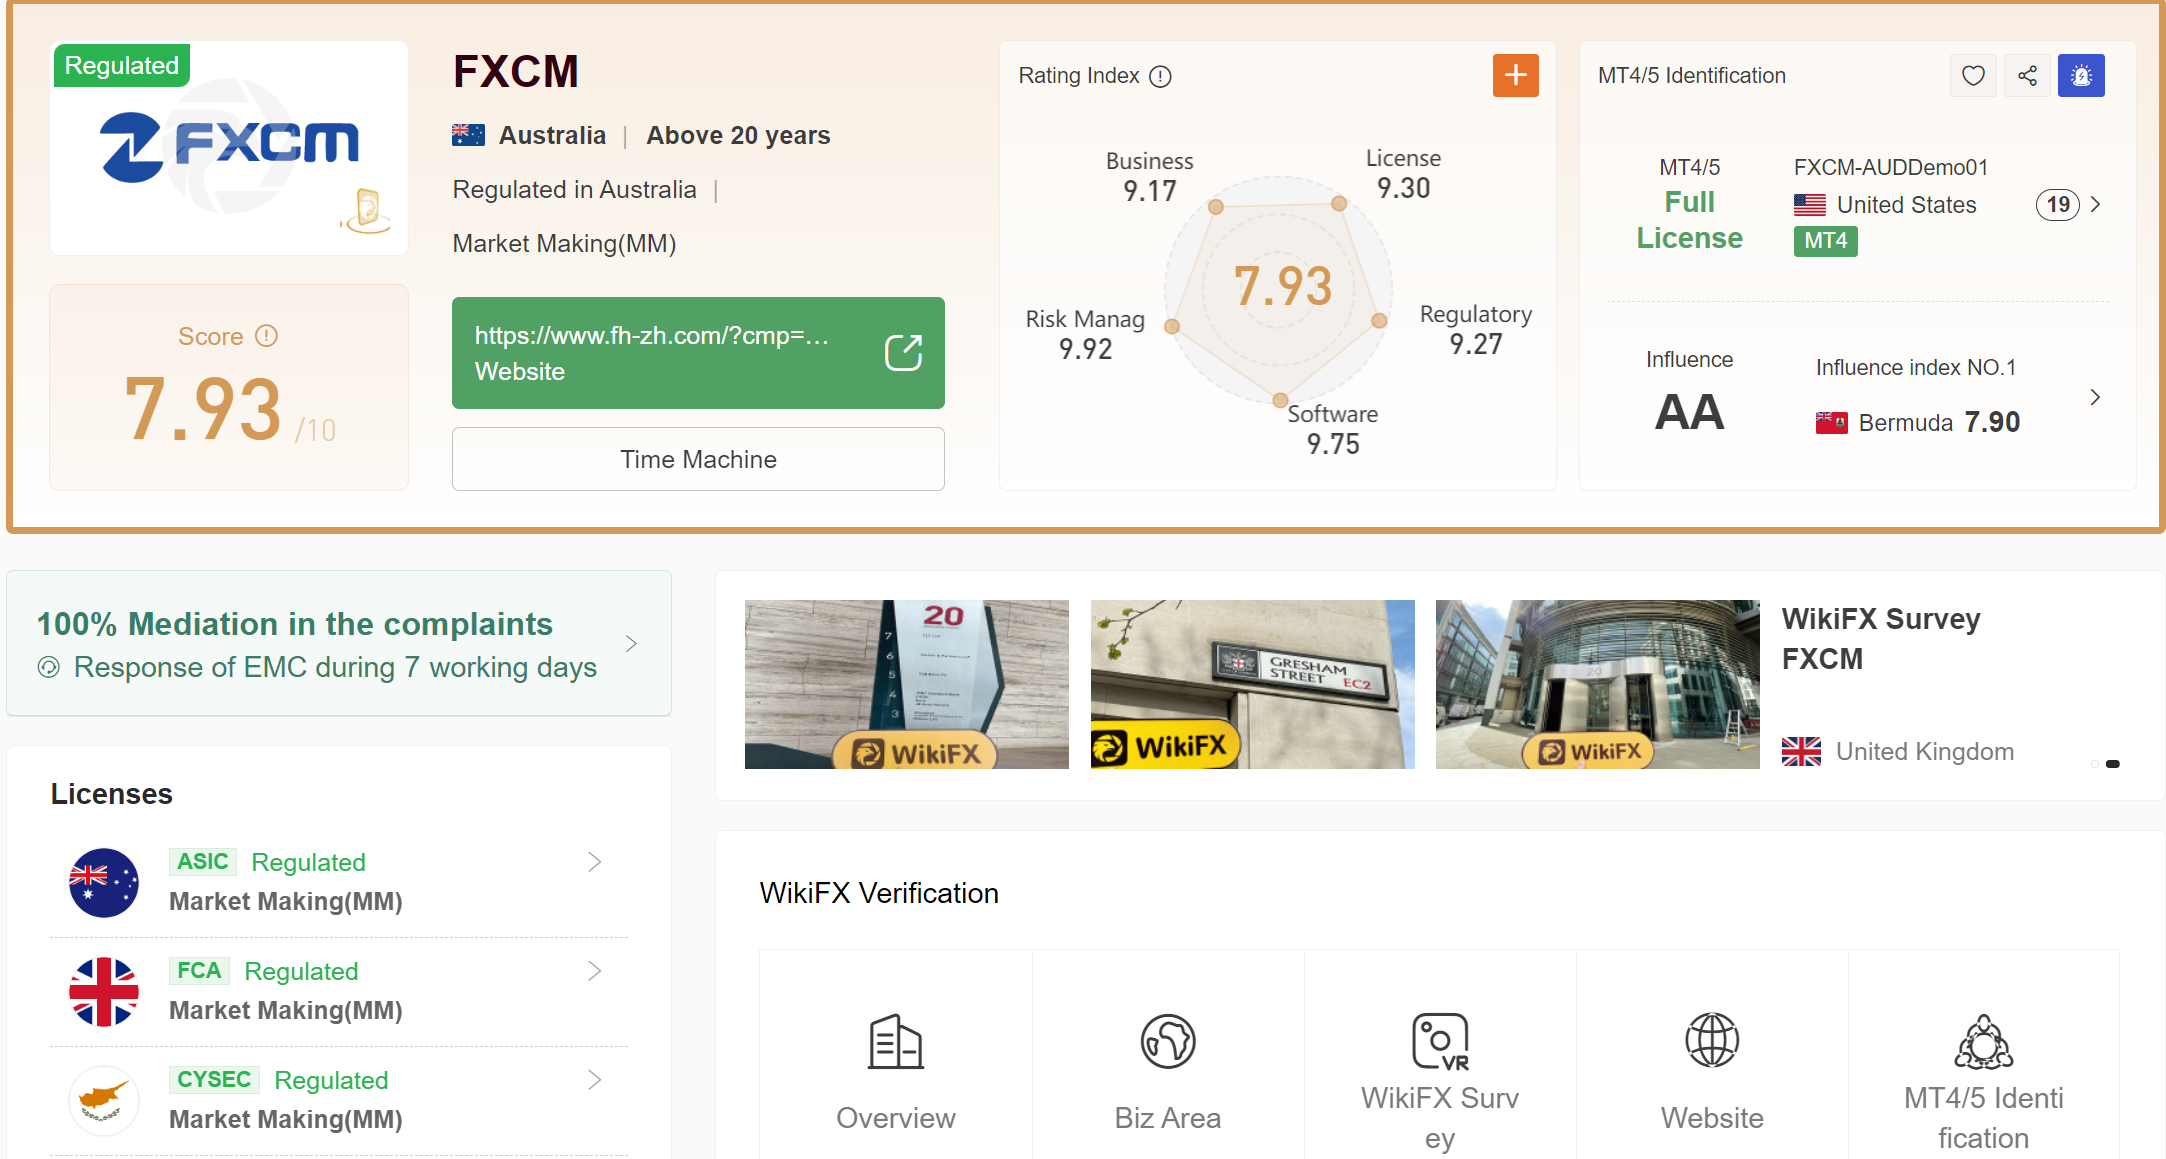Open the Biz Area globe icon
This screenshot has height=1159, width=2166.
point(1168,1041)
